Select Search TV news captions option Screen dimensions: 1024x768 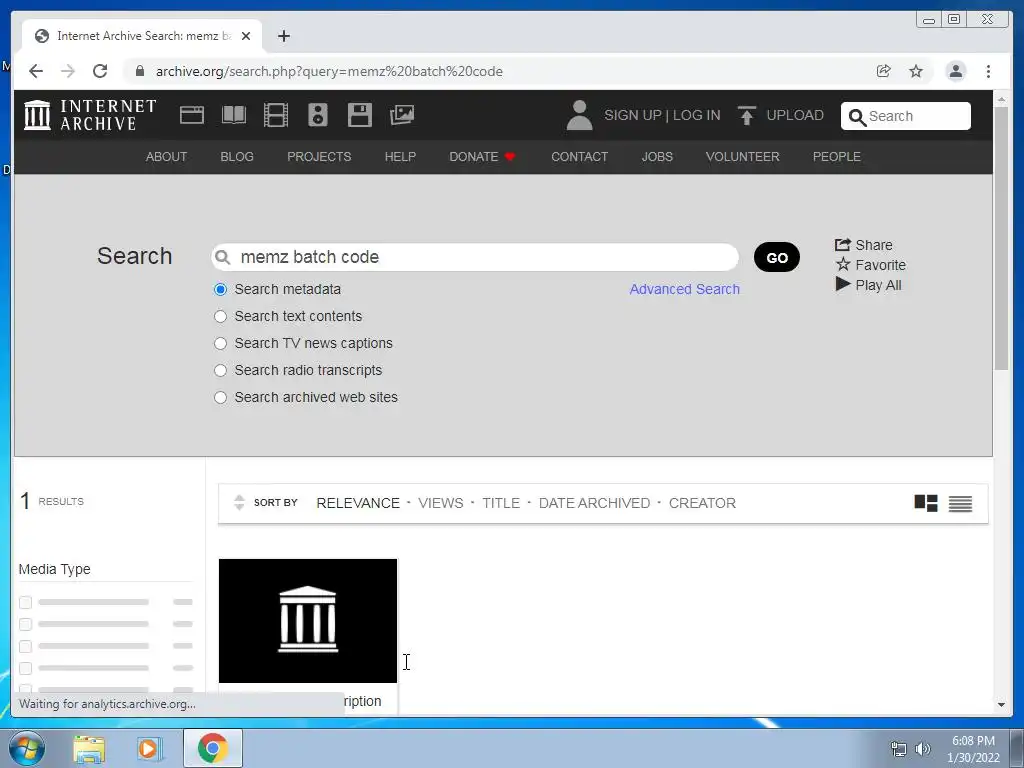coord(221,344)
